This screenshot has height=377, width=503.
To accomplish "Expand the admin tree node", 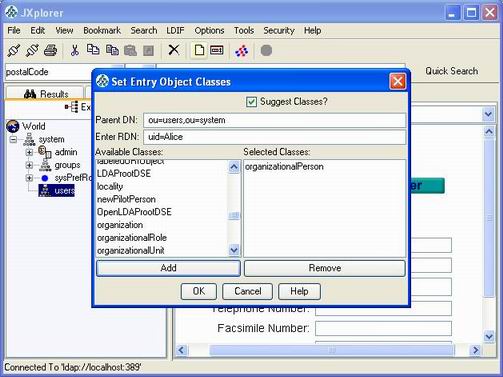I will (29, 152).
